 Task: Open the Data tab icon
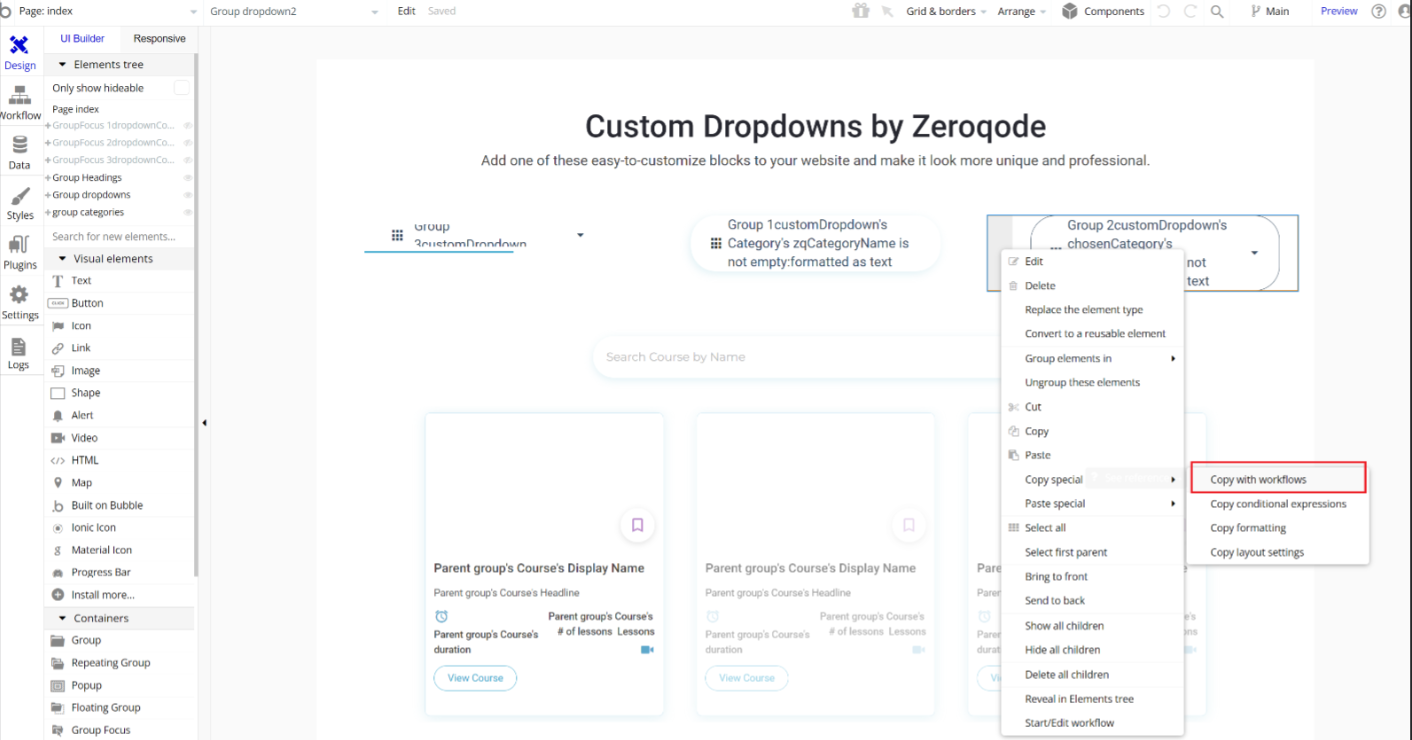coord(19,153)
